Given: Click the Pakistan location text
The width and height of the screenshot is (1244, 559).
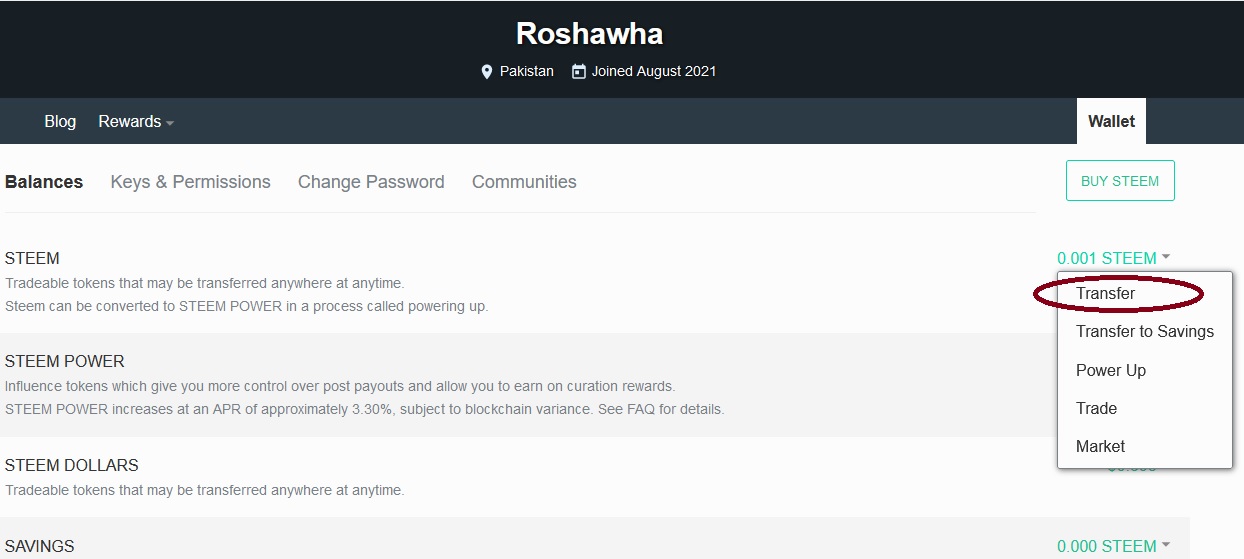Looking at the screenshot, I should pyautogui.click(x=527, y=72).
